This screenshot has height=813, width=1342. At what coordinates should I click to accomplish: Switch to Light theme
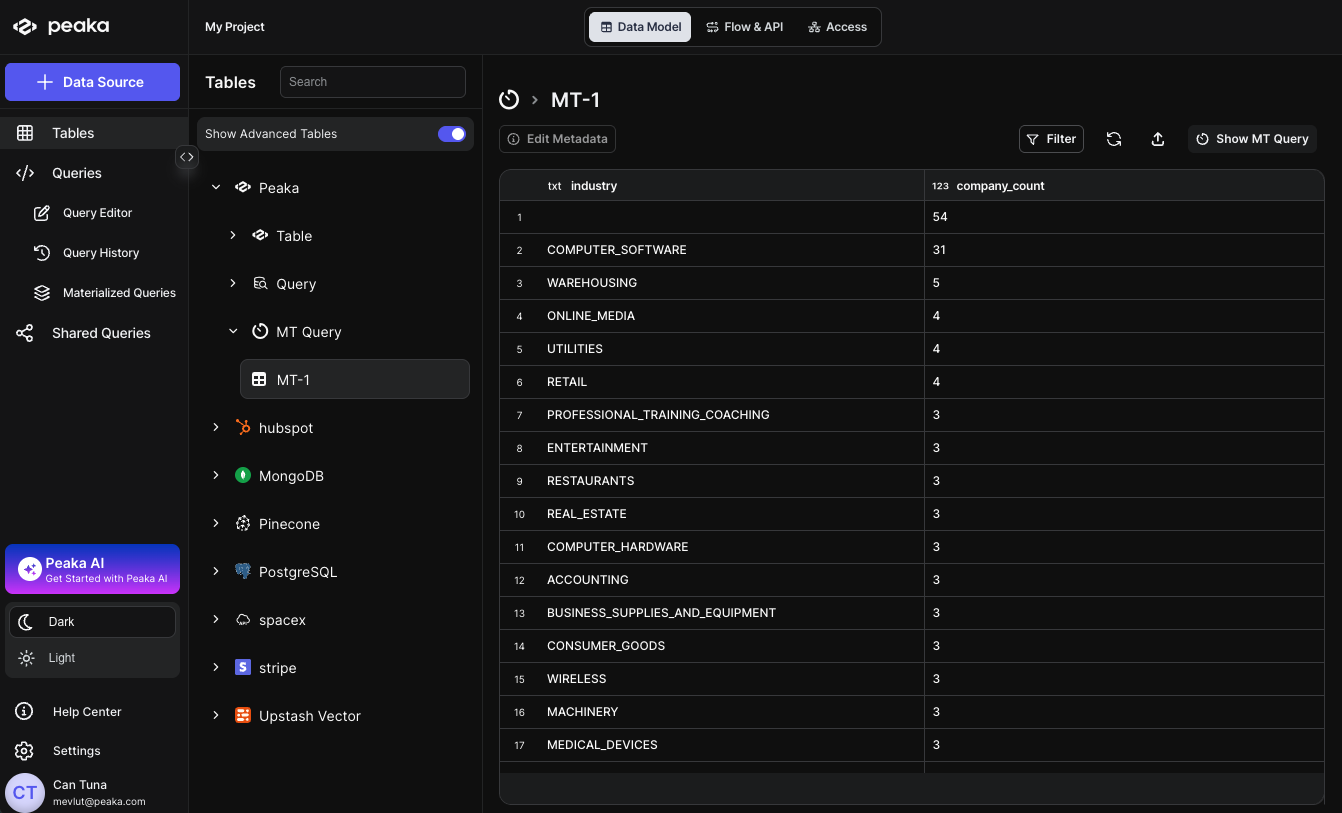pos(62,658)
